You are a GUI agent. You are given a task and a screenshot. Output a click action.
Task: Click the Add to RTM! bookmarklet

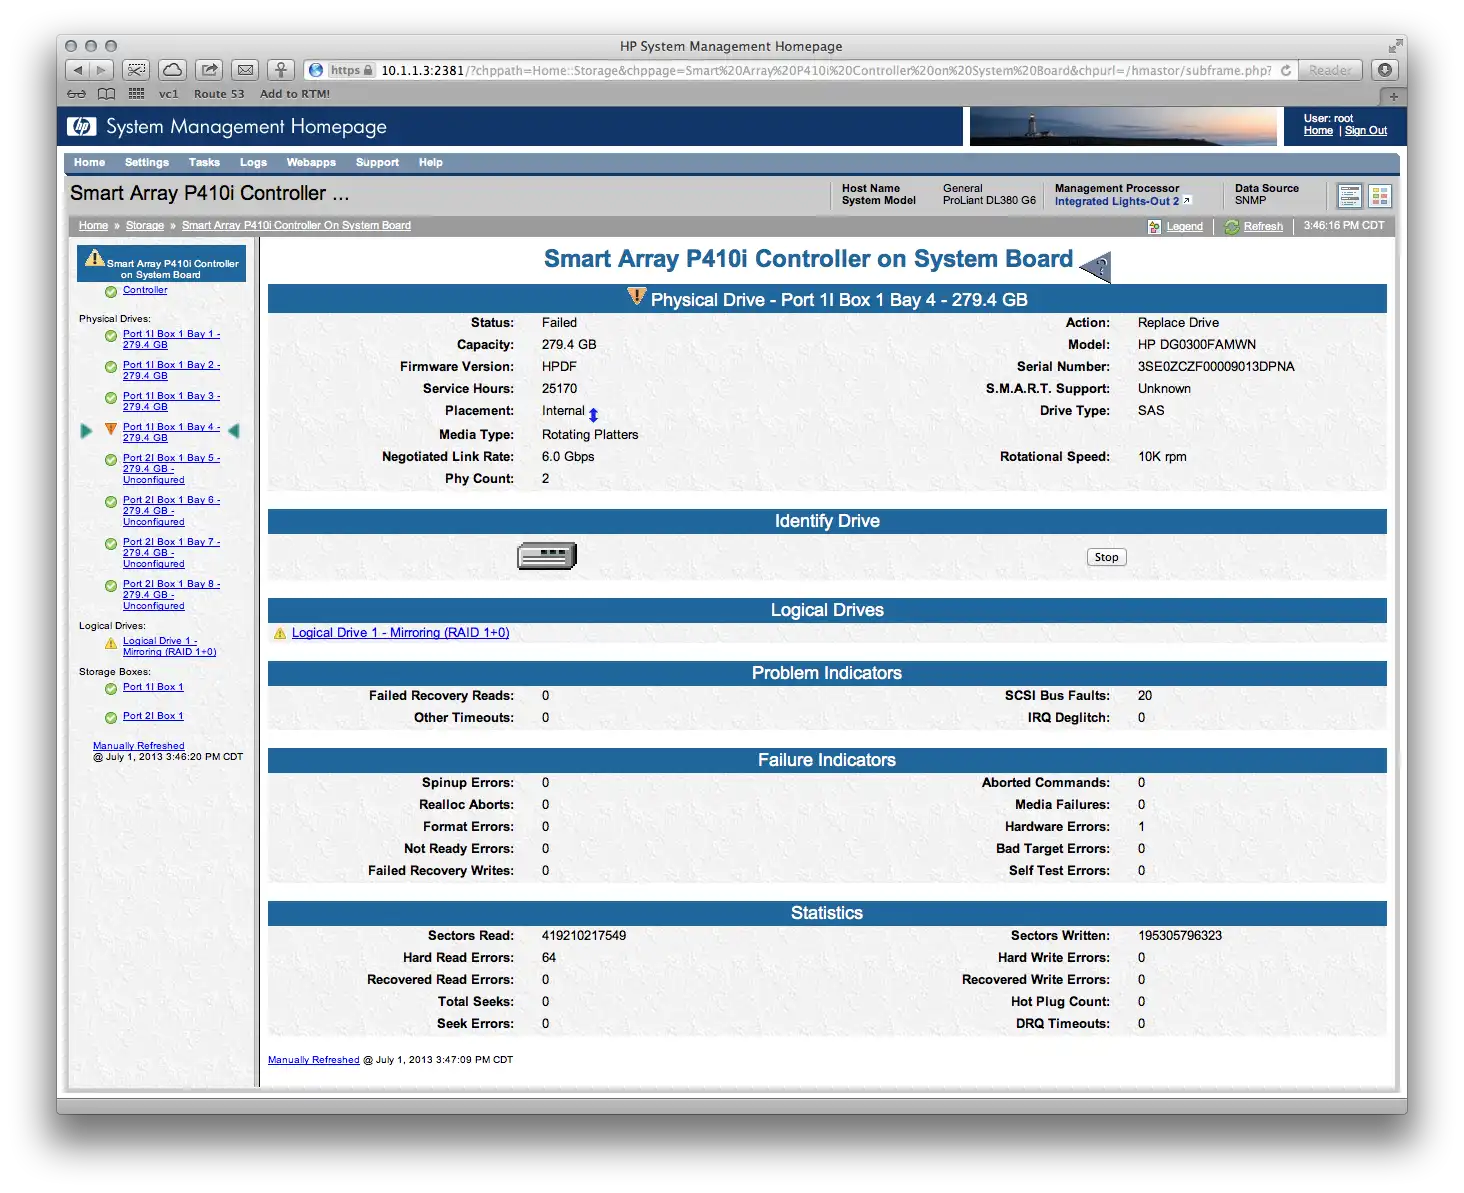(295, 94)
